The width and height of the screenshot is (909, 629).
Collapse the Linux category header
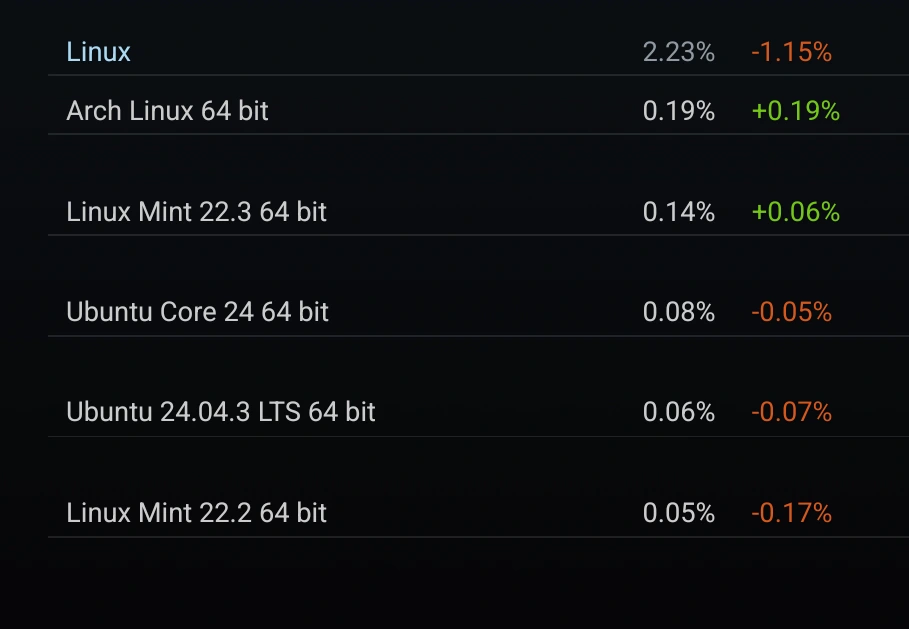(x=98, y=52)
